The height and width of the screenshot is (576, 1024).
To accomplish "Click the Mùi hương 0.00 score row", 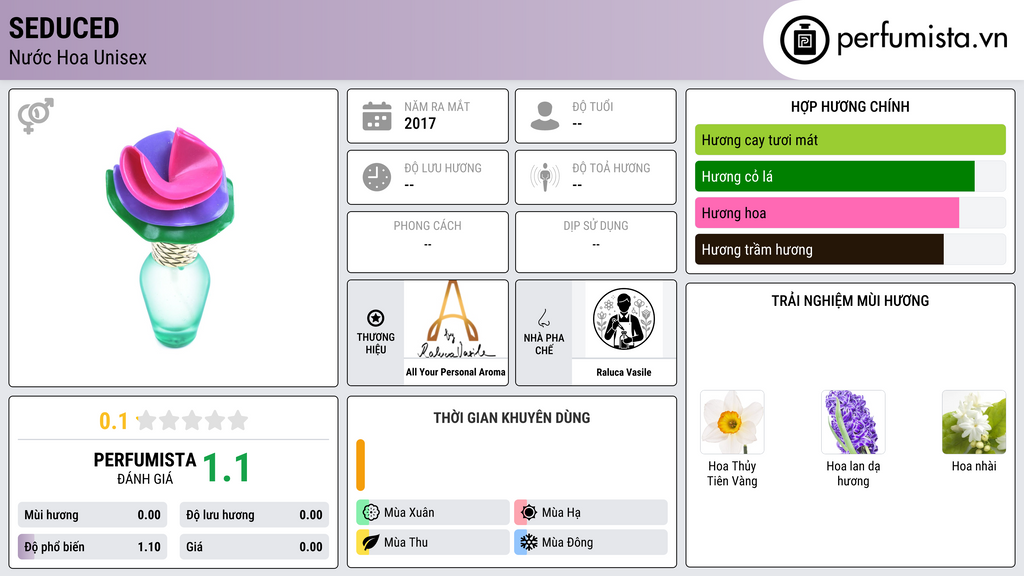I will pyautogui.click(x=92, y=515).
